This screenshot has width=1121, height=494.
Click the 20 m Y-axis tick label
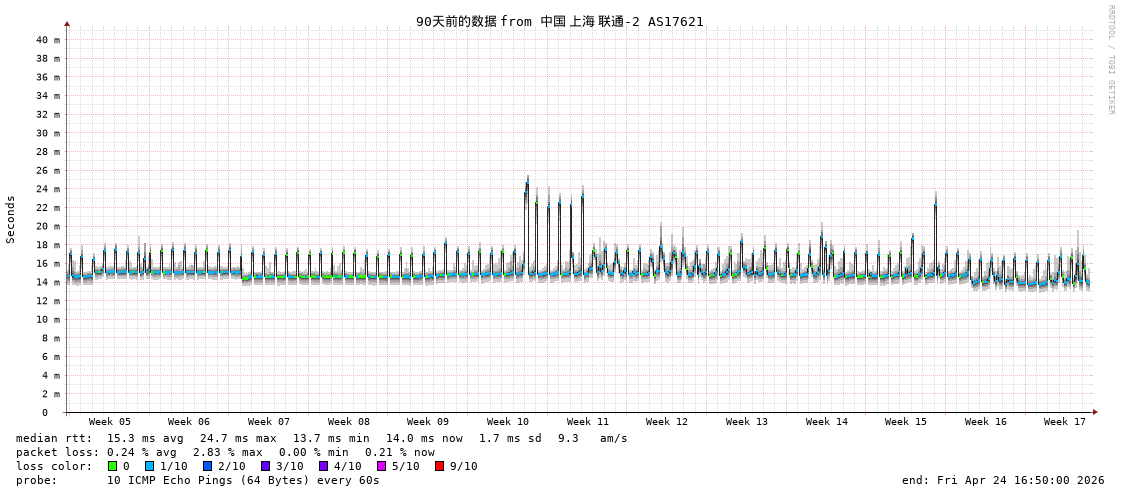[x=48, y=226]
